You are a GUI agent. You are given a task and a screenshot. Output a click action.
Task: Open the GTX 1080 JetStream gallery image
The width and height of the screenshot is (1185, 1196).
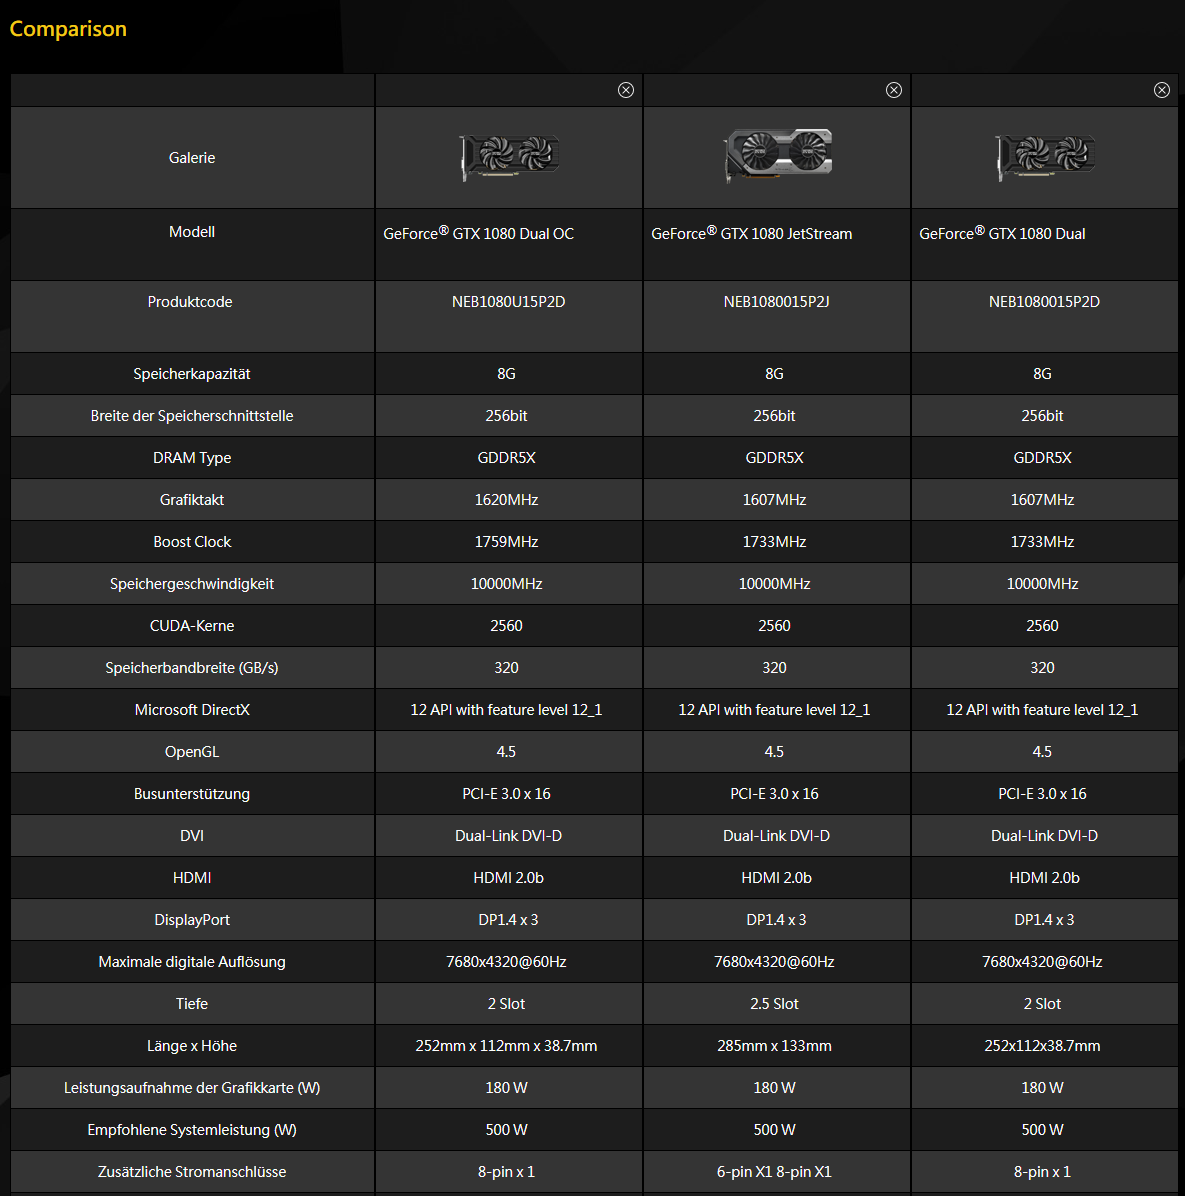pos(778,155)
